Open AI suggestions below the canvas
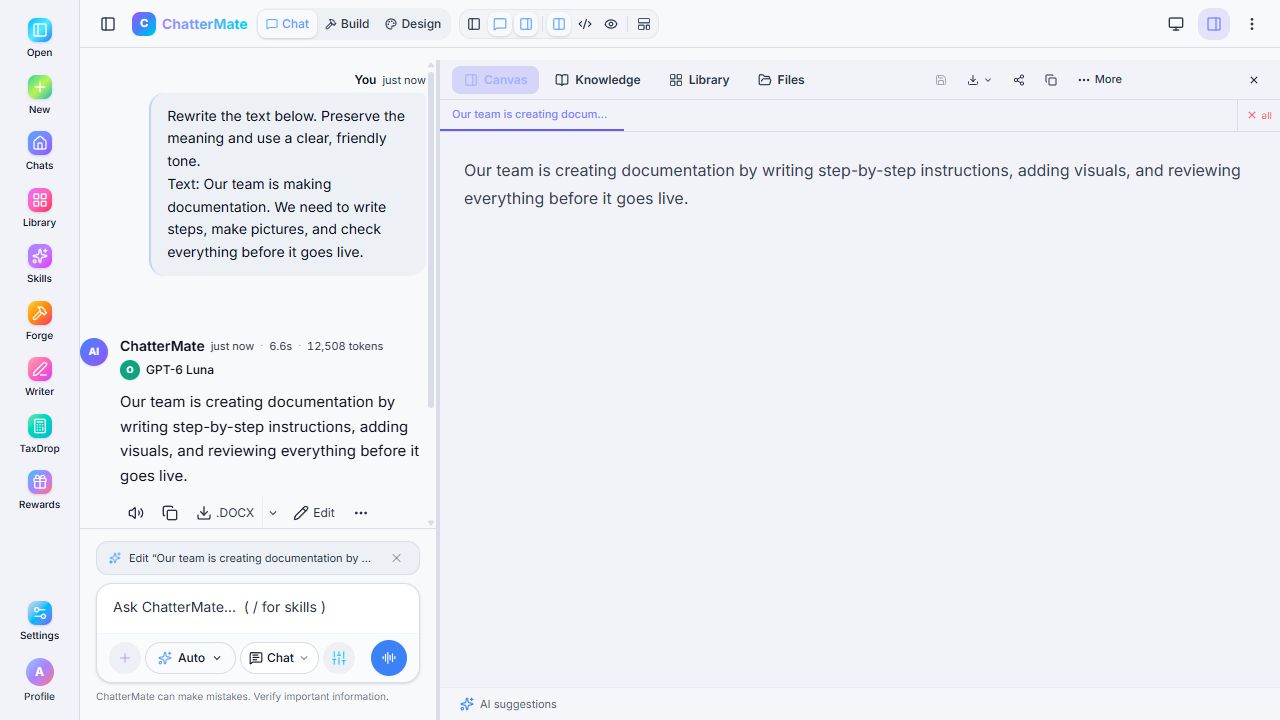Image resolution: width=1280 pixels, height=720 pixels. [x=508, y=704]
